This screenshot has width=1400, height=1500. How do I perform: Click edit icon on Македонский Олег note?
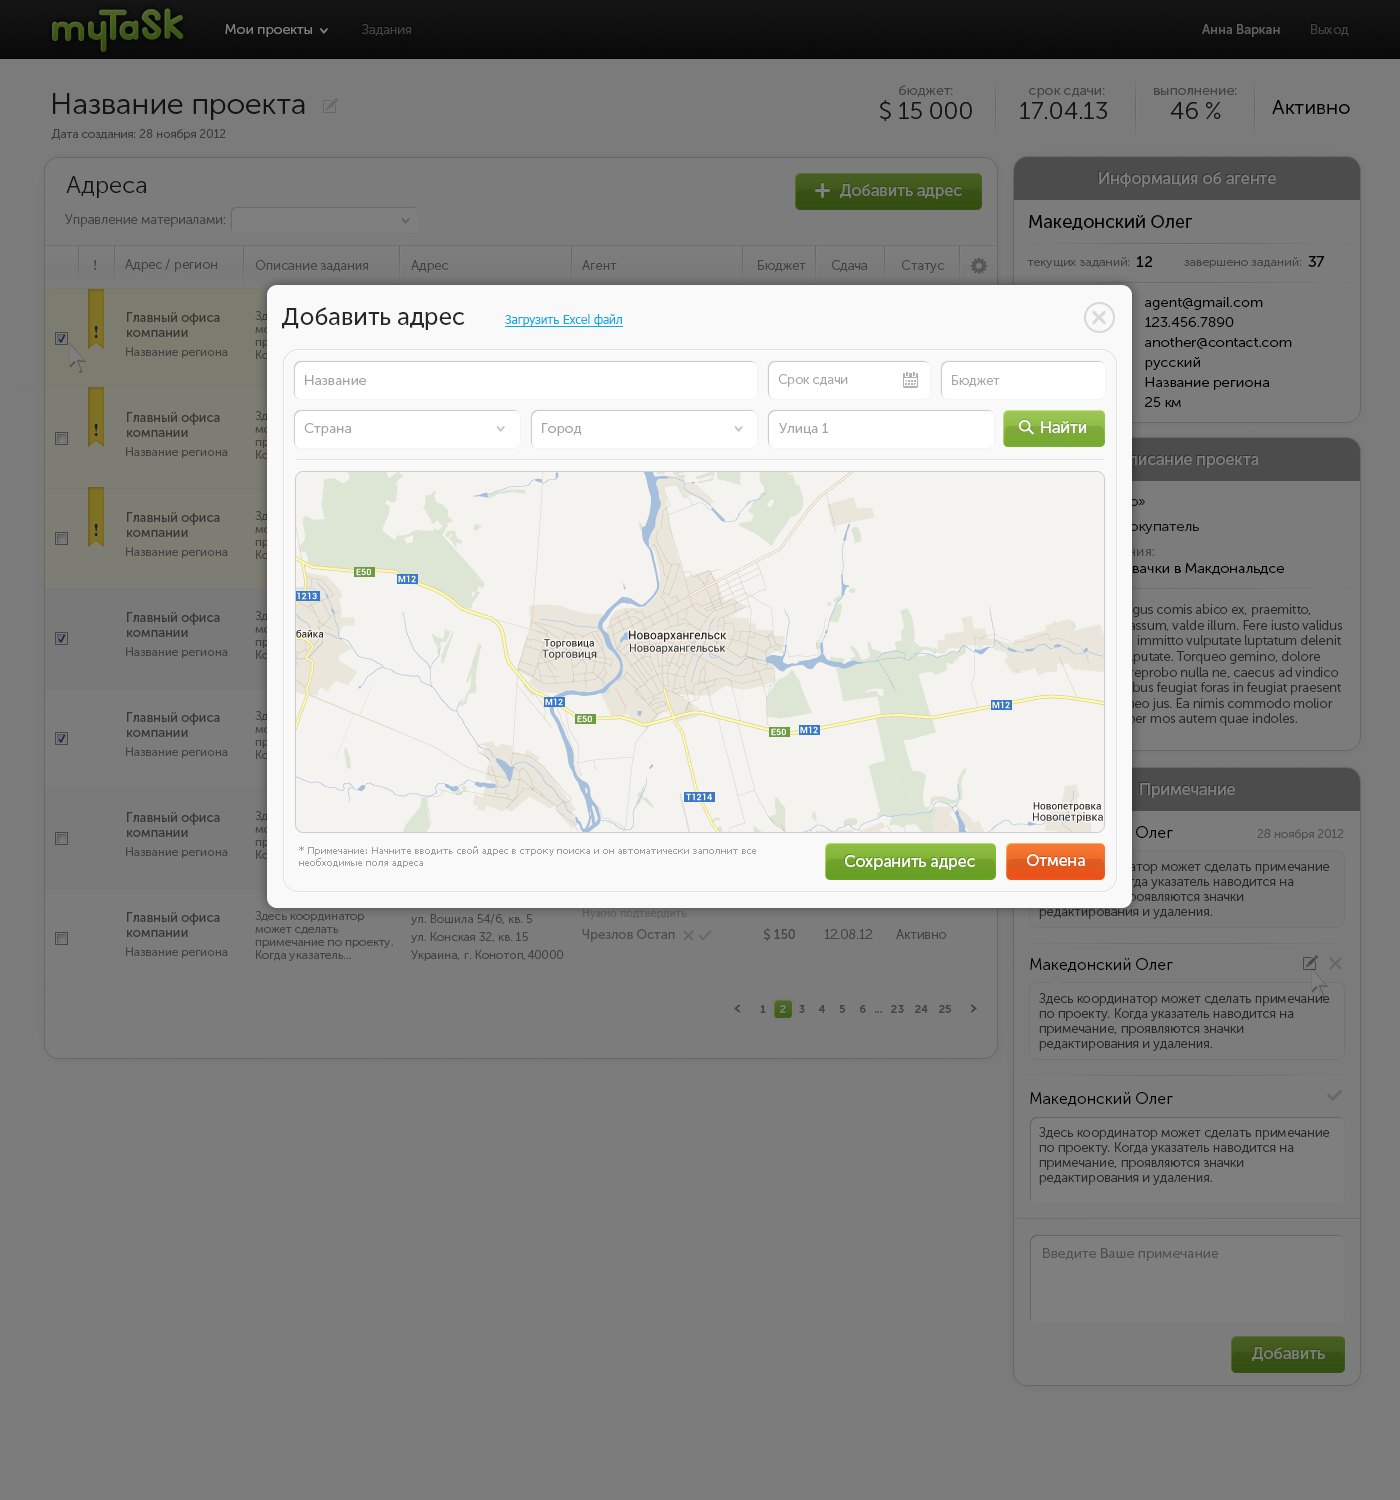[1309, 963]
